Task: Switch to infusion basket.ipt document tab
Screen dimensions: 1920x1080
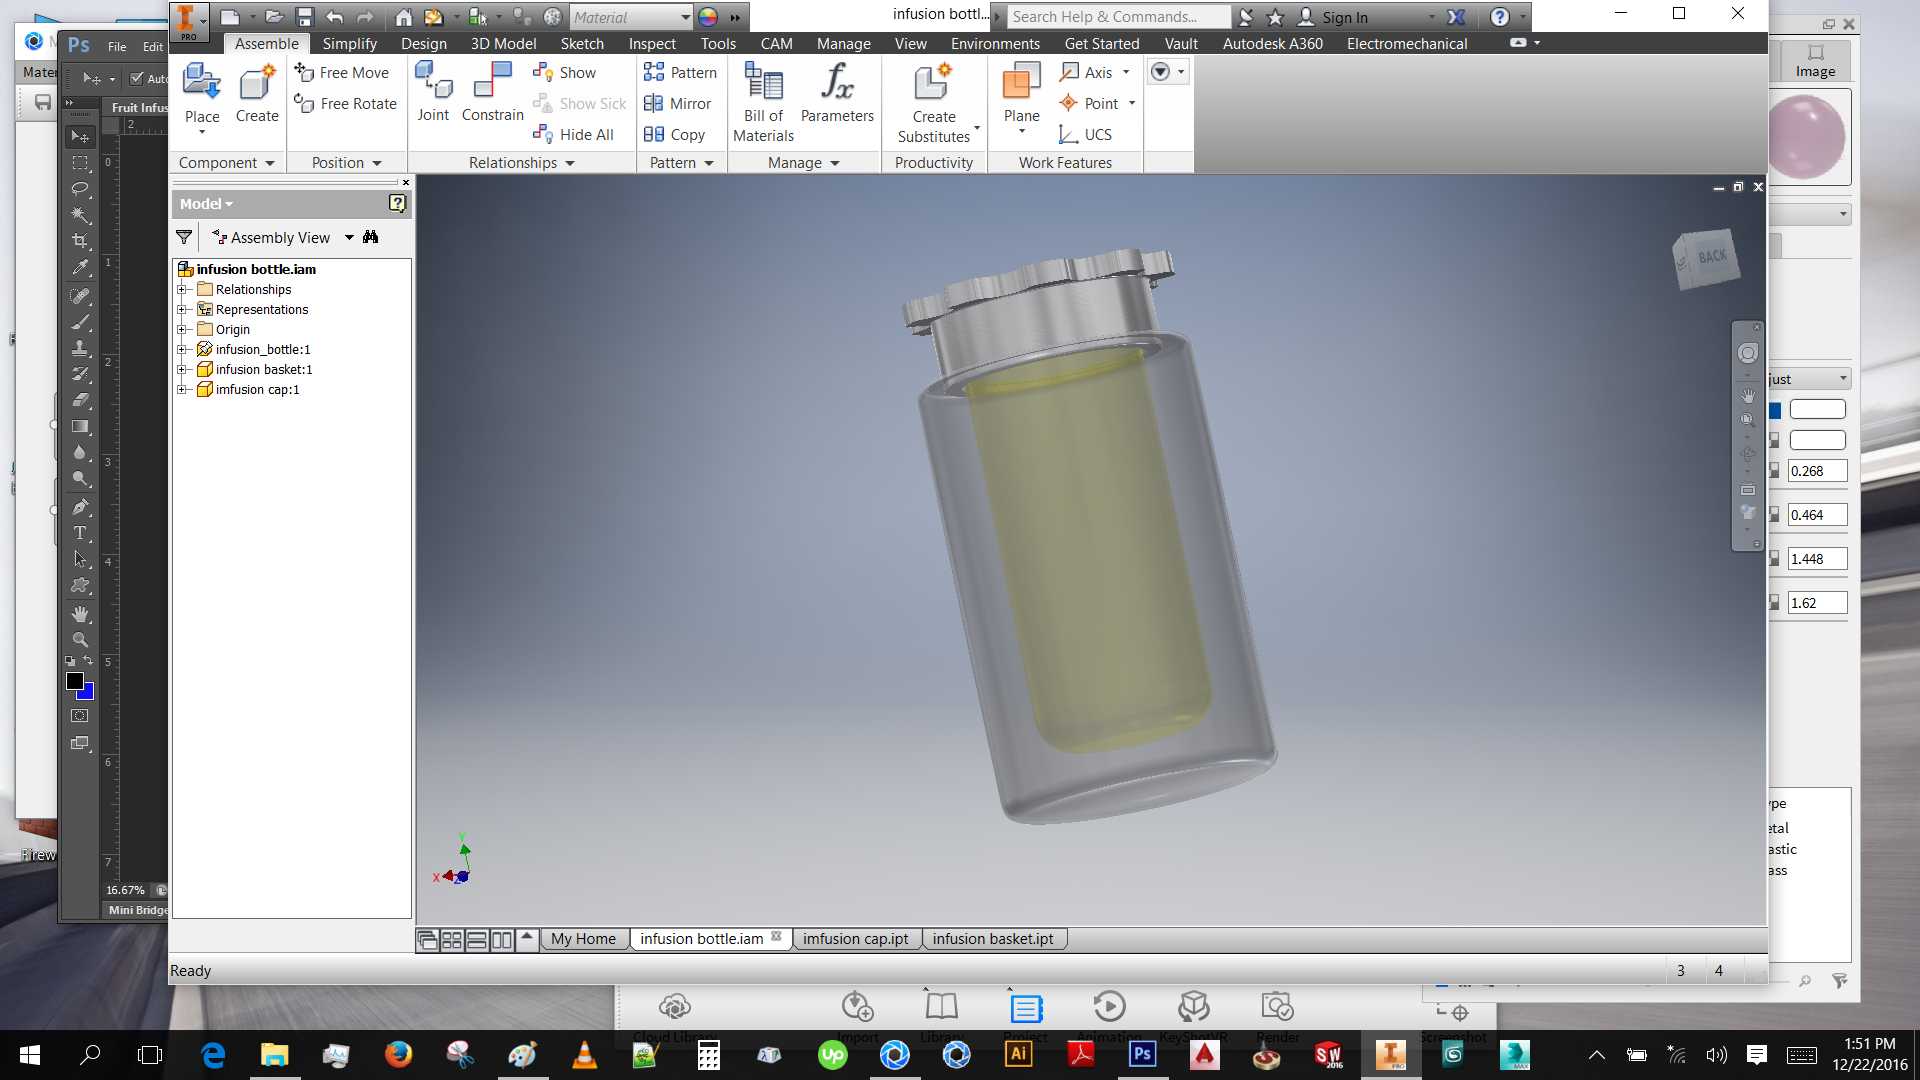Action: [994, 939]
